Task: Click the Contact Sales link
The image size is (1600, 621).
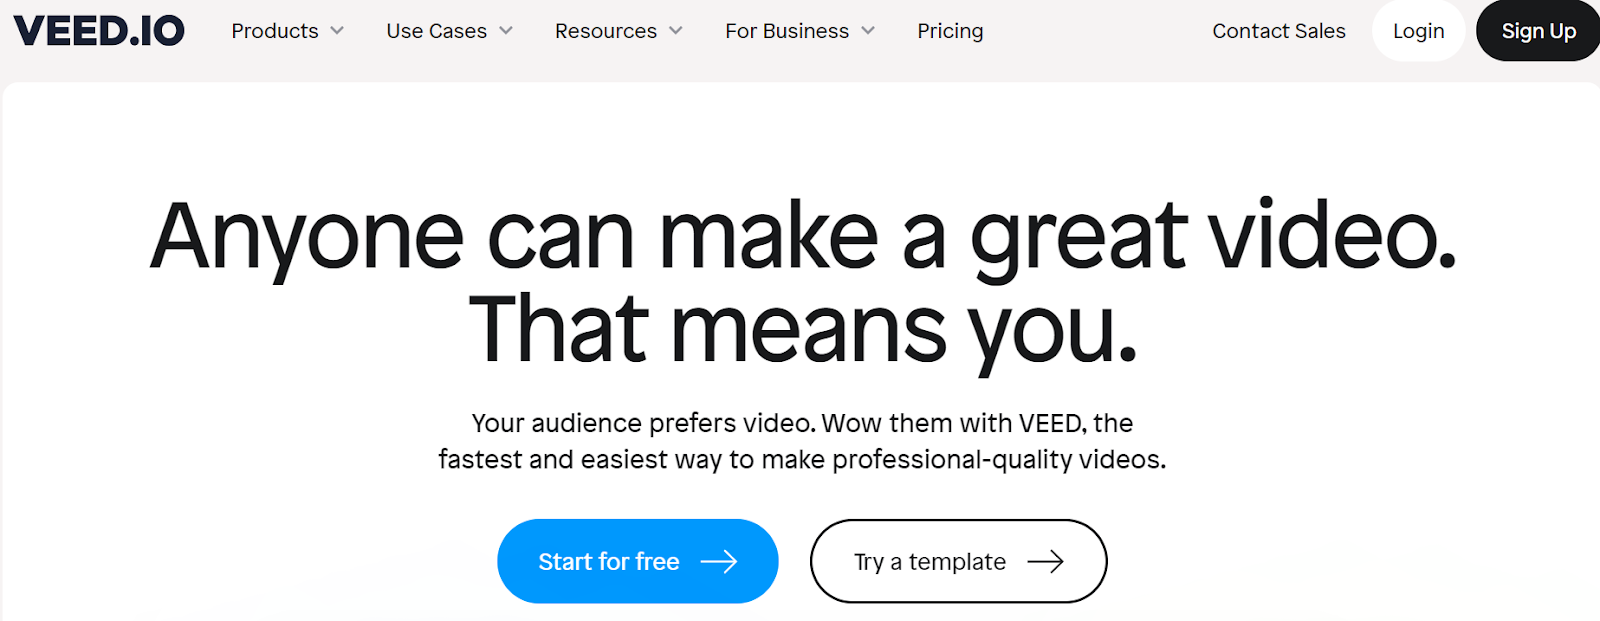Action: pyautogui.click(x=1279, y=31)
